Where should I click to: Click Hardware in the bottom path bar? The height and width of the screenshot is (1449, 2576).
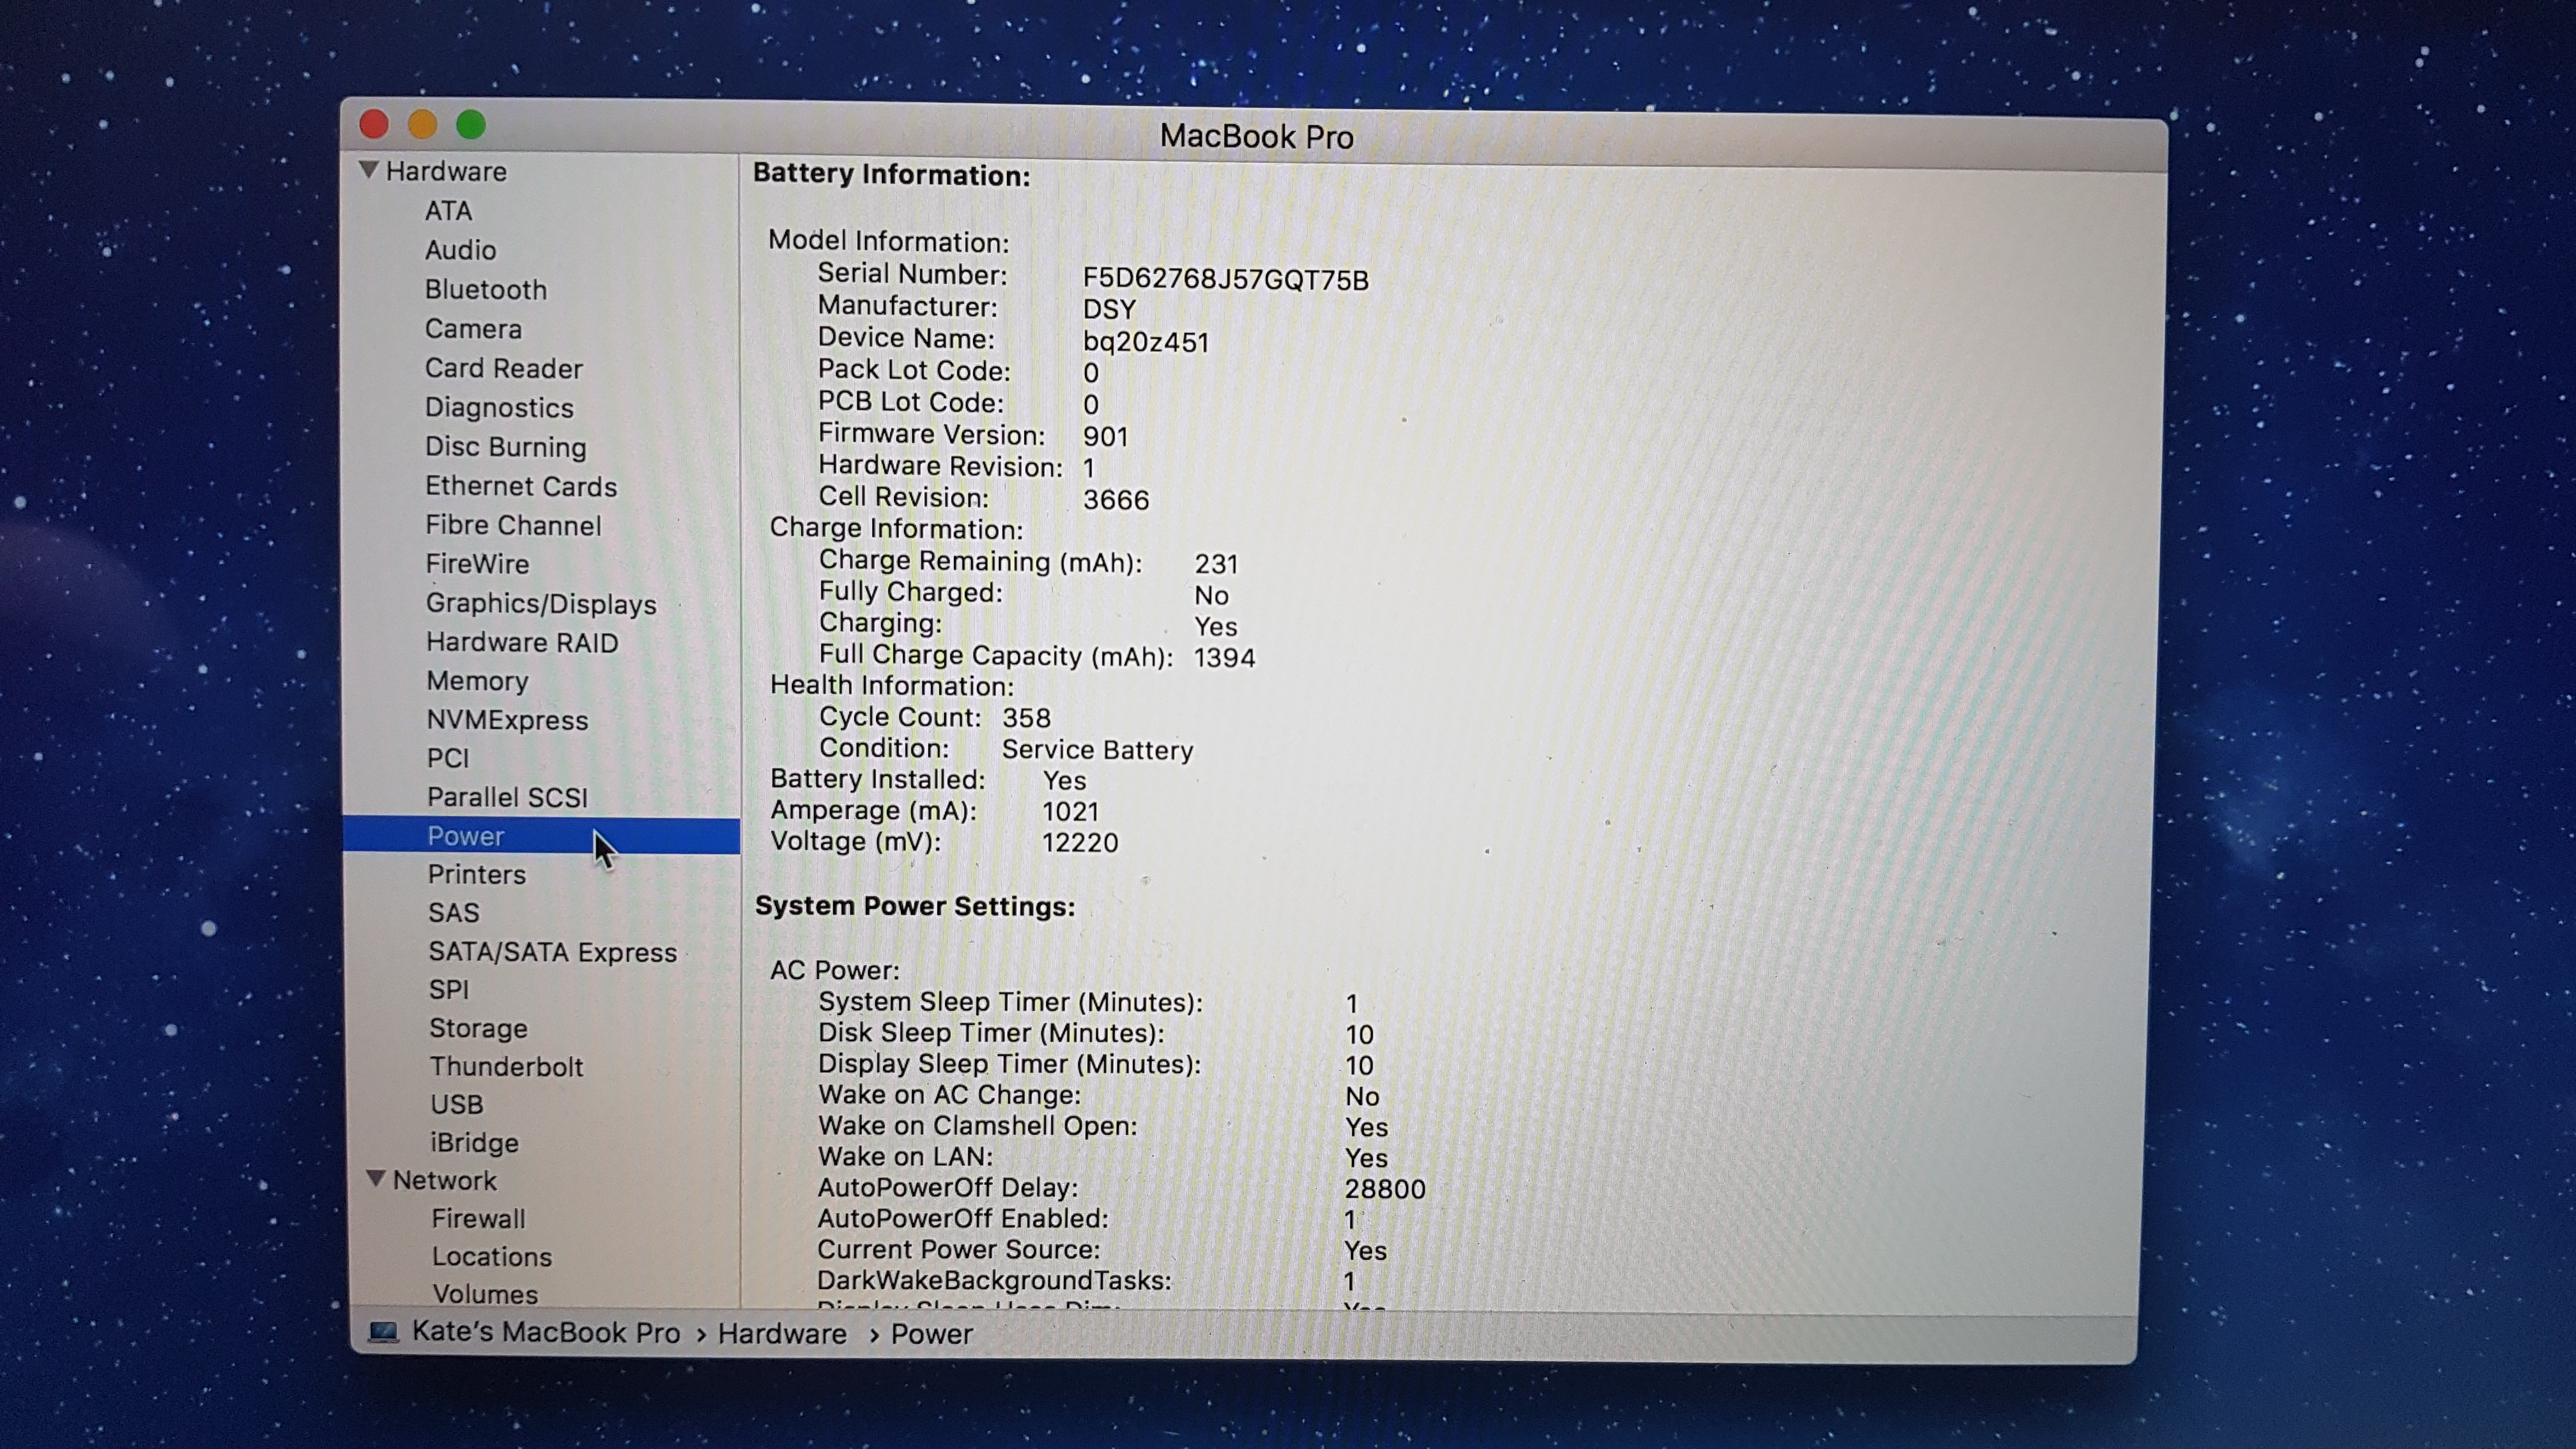click(x=781, y=1334)
